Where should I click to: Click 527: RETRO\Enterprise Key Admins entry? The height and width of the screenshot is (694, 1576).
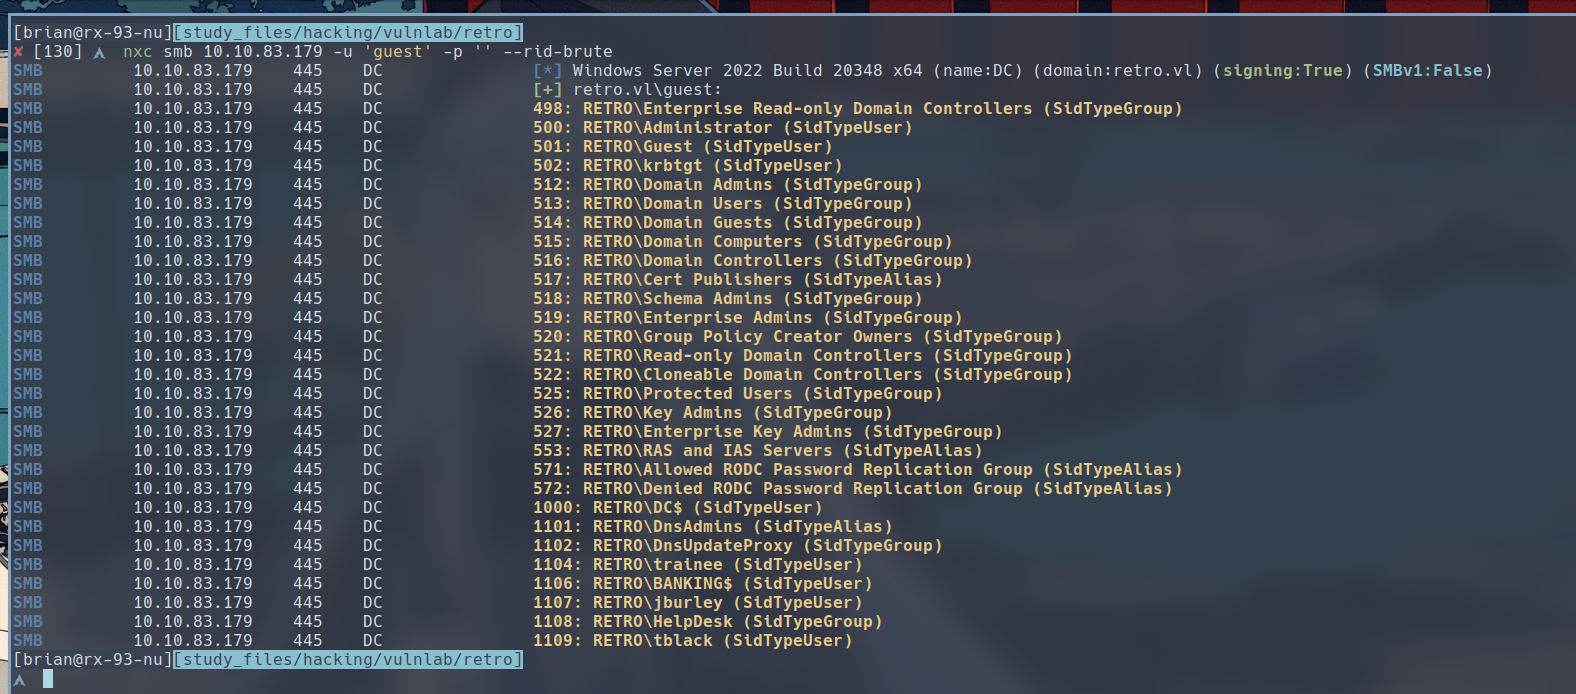coord(768,432)
